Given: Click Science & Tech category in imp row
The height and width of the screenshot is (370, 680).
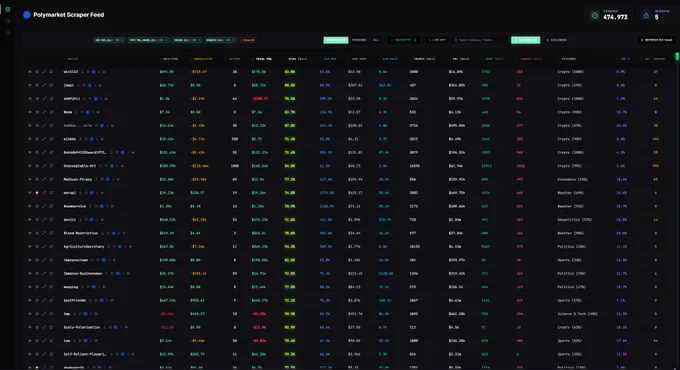Looking at the screenshot, I should 577,314.
